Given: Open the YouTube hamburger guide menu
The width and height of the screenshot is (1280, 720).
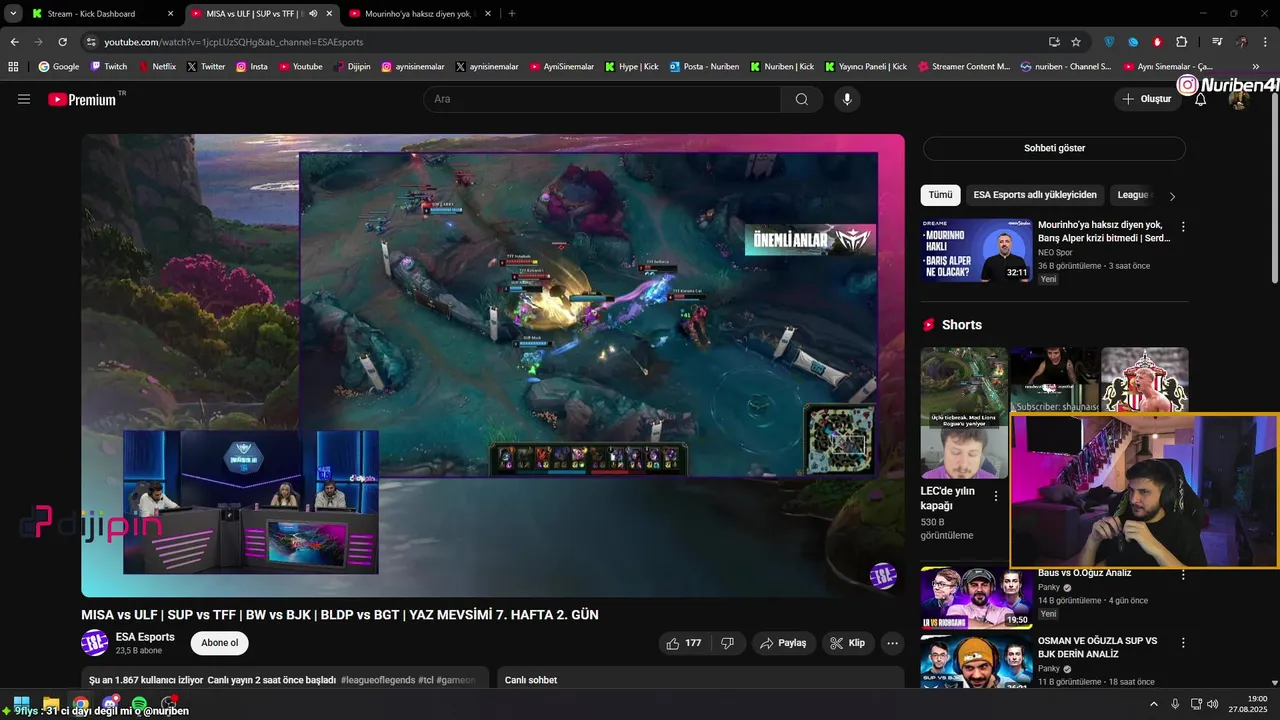Looking at the screenshot, I should [x=24, y=99].
